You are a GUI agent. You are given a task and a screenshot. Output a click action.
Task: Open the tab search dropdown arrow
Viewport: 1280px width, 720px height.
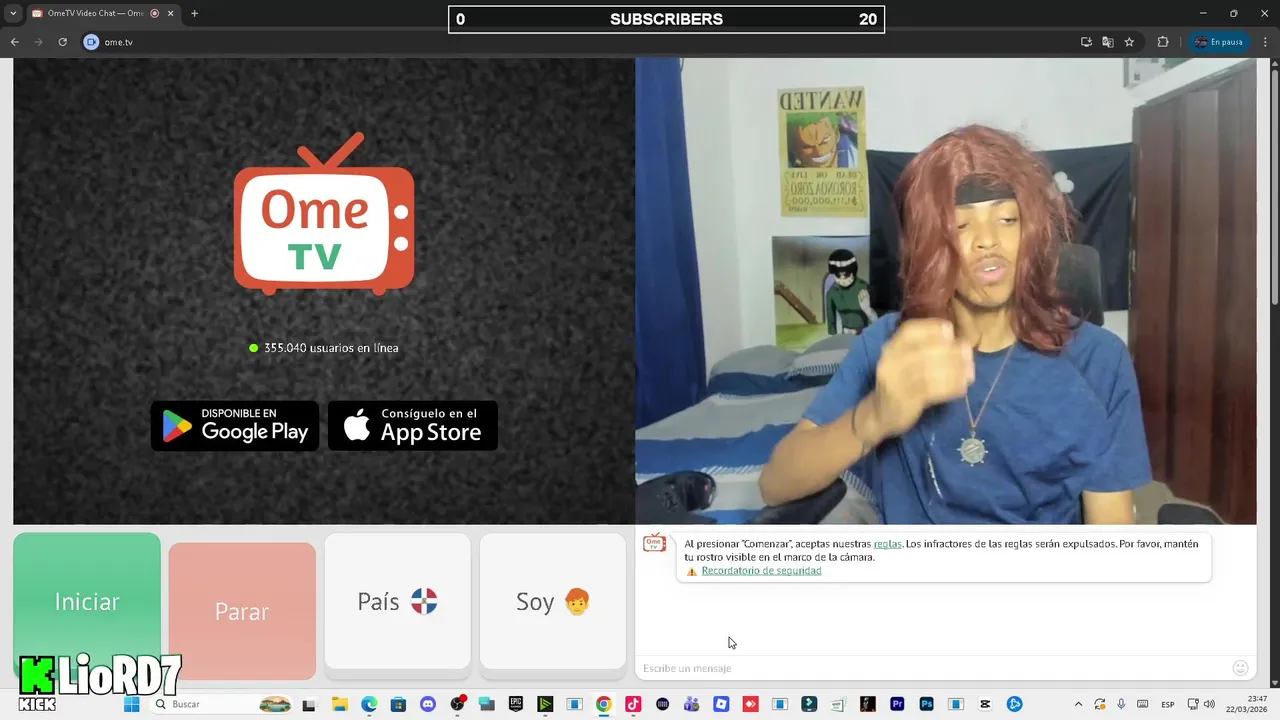point(13,13)
